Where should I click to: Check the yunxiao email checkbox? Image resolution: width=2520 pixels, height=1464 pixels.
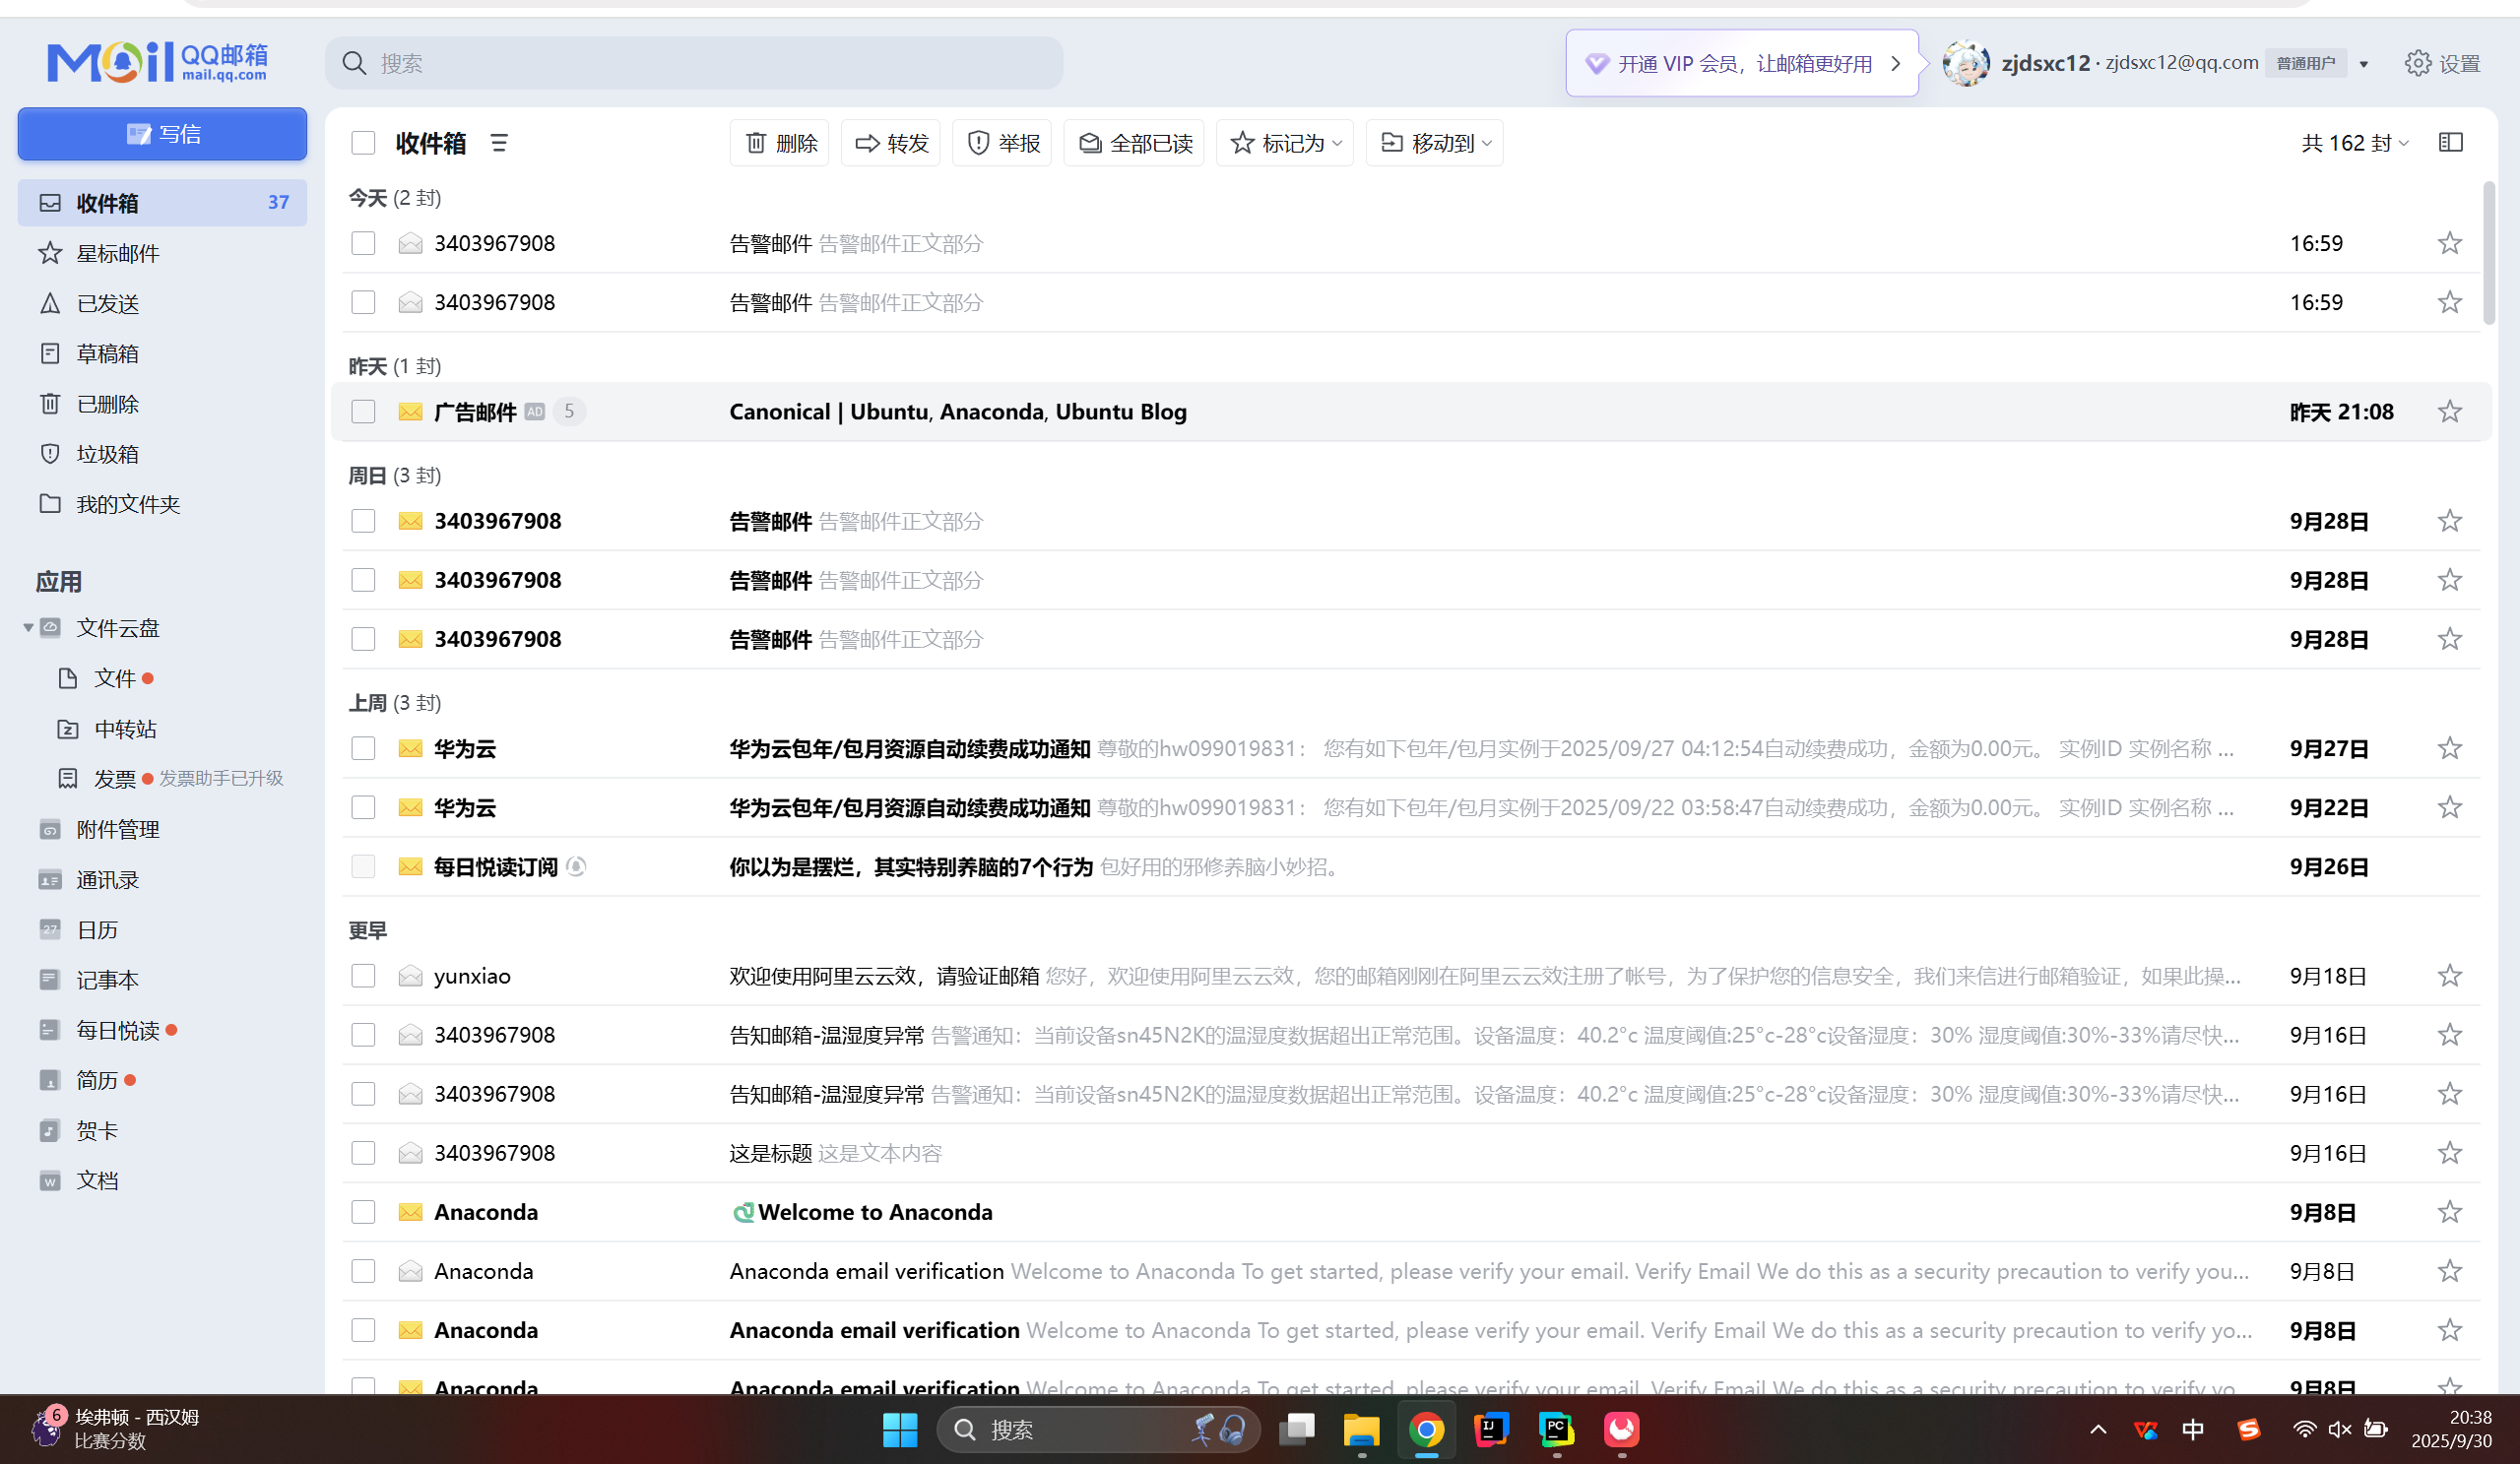pos(363,976)
